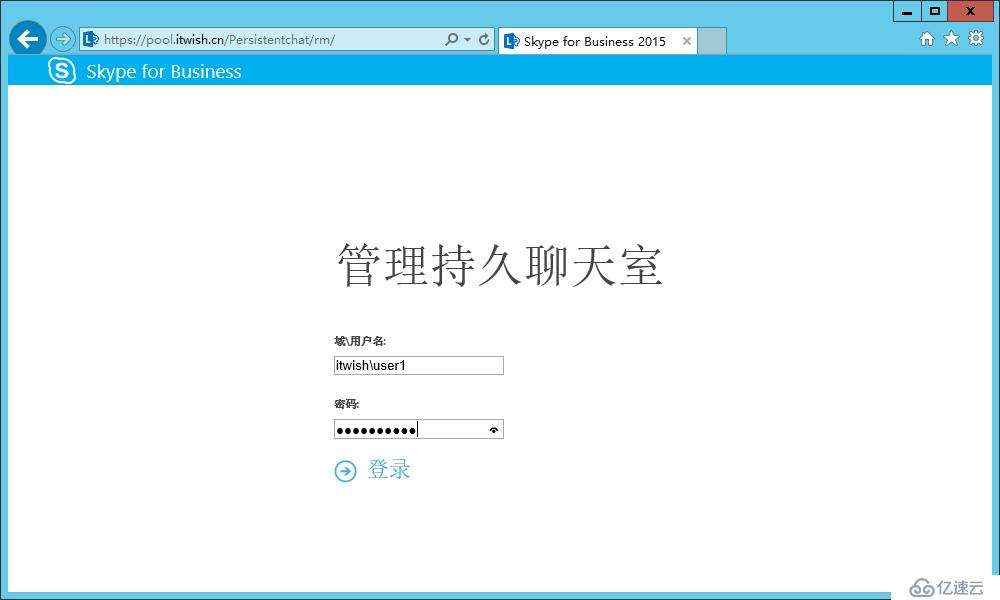Click the URL text in address bar
Screen dimensions: 1000x600
coord(219,40)
